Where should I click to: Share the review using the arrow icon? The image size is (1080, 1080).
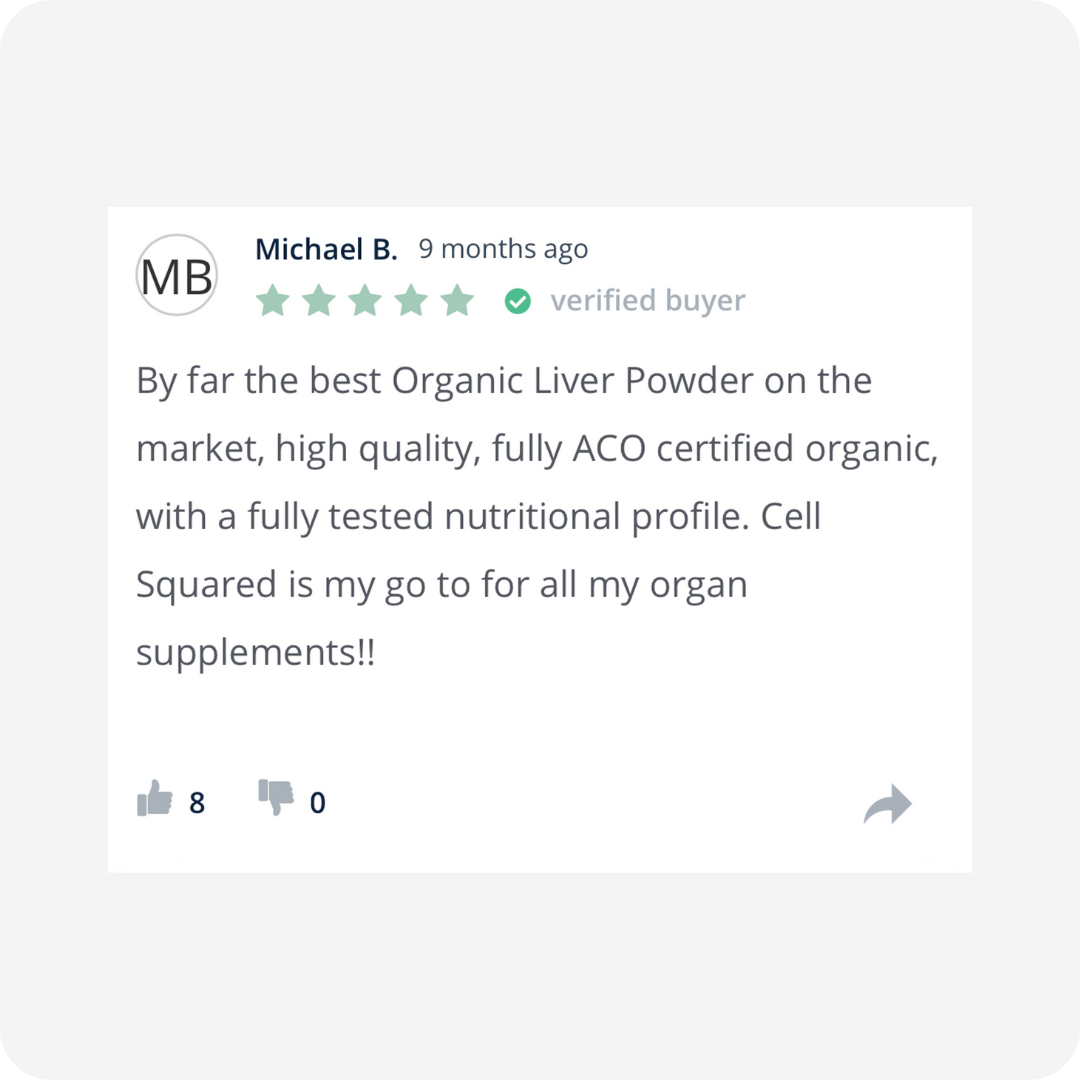point(888,804)
